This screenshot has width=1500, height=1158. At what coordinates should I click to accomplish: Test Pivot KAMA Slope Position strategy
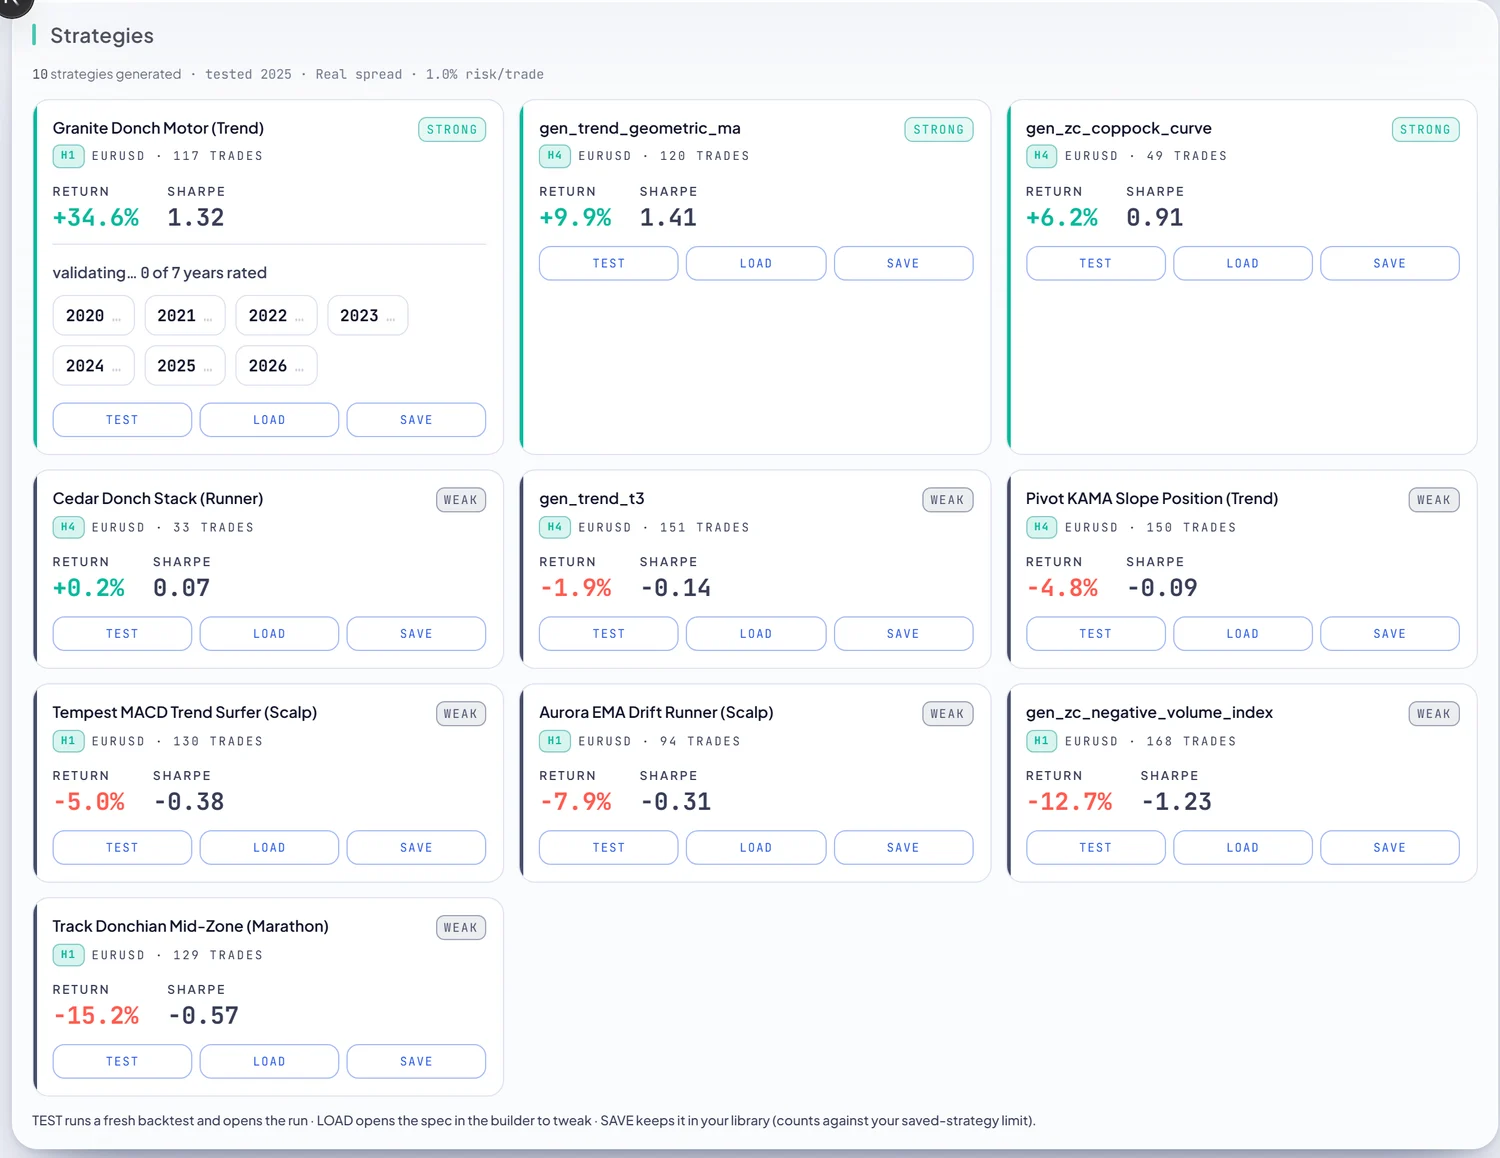click(1096, 634)
